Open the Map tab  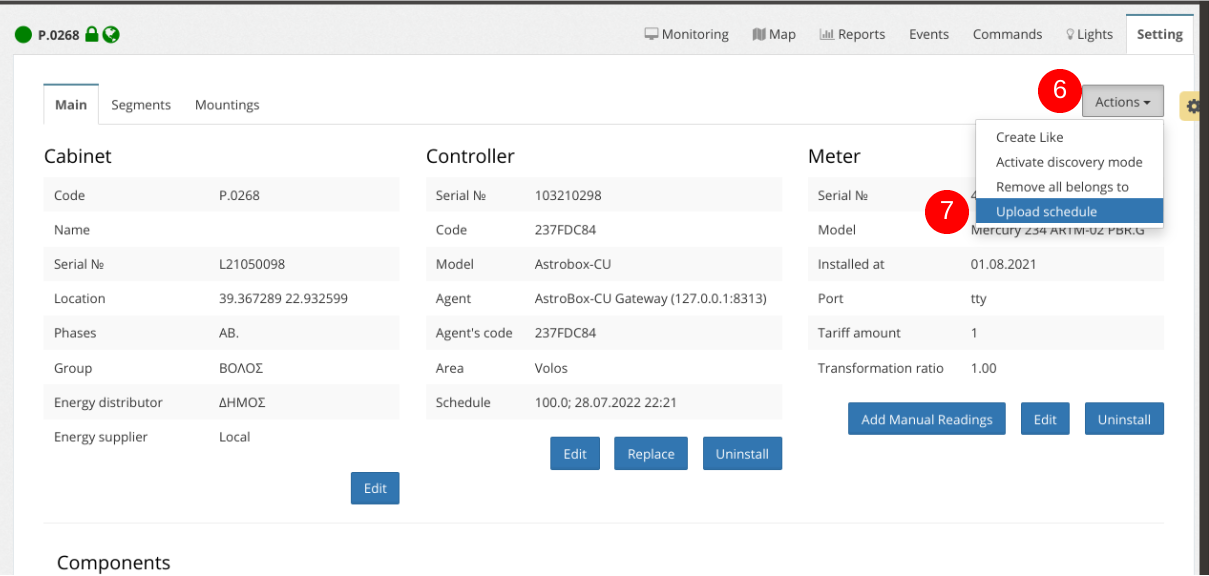pyautogui.click(x=773, y=34)
